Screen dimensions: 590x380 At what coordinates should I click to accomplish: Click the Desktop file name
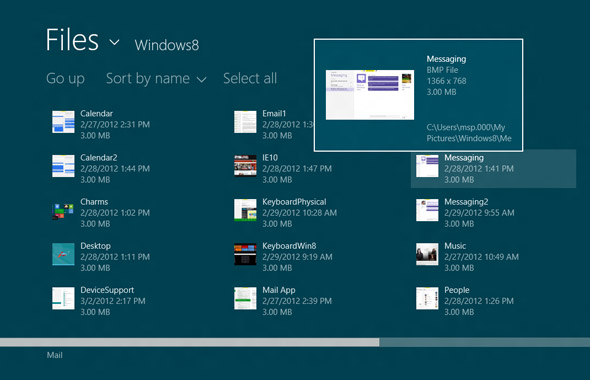click(x=95, y=246)
